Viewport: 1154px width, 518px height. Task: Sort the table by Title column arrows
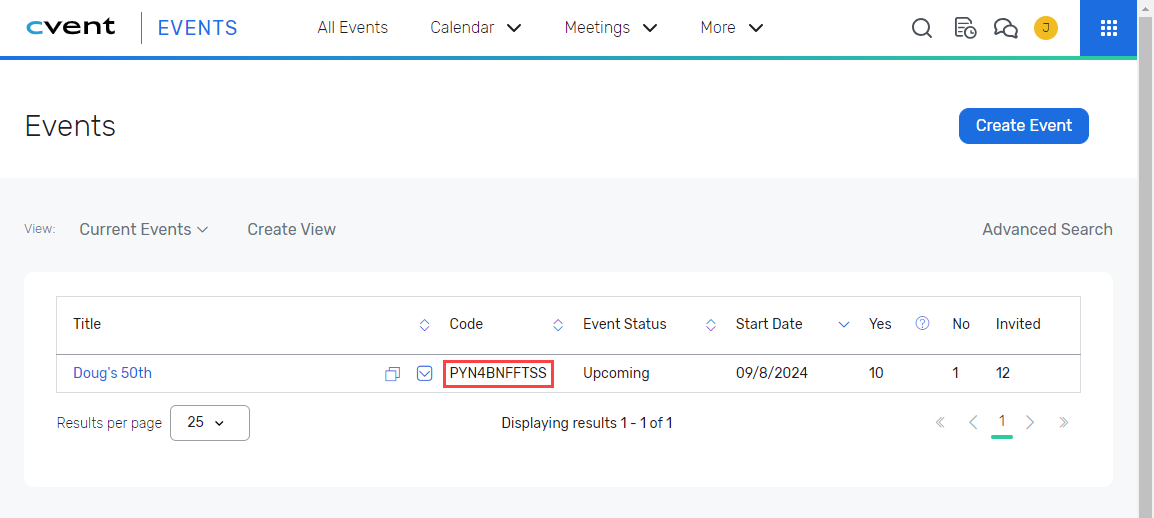pyautogui.click(x=424, y=324)
